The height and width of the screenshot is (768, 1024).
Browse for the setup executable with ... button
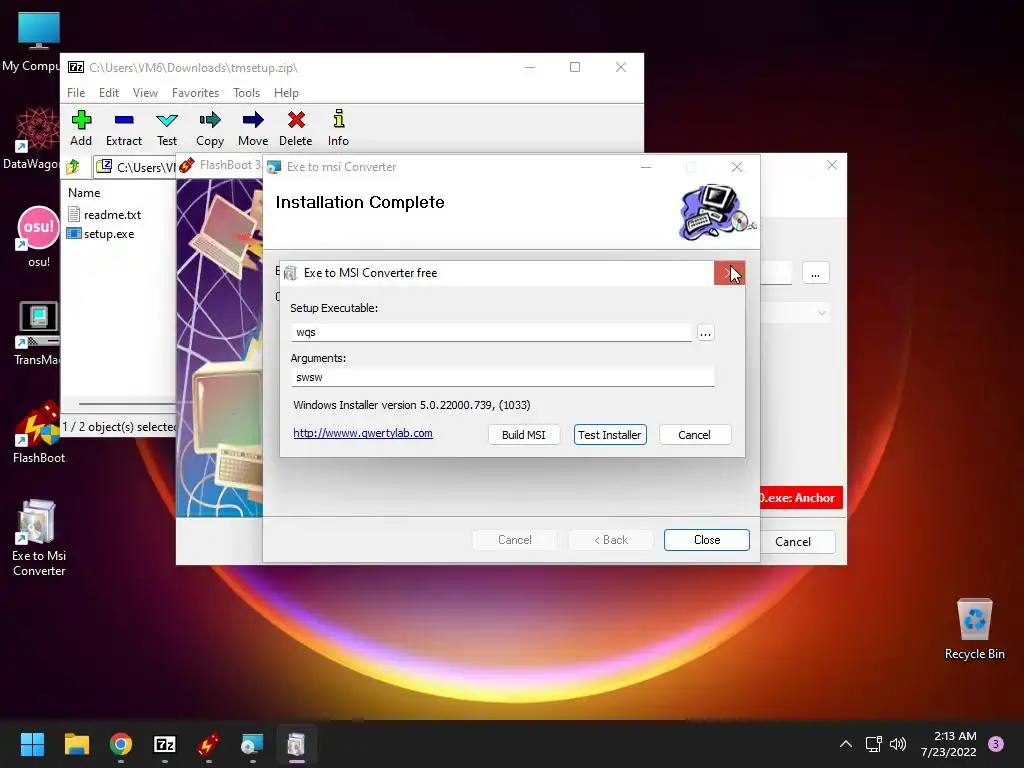(705, 333)
